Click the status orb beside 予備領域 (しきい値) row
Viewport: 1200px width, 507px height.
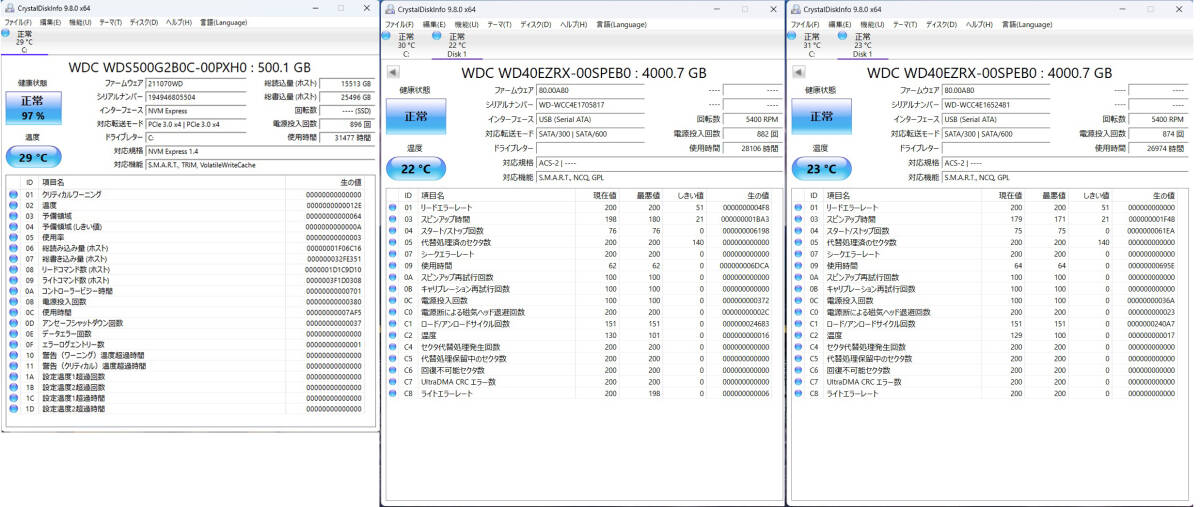pos(13,225)
